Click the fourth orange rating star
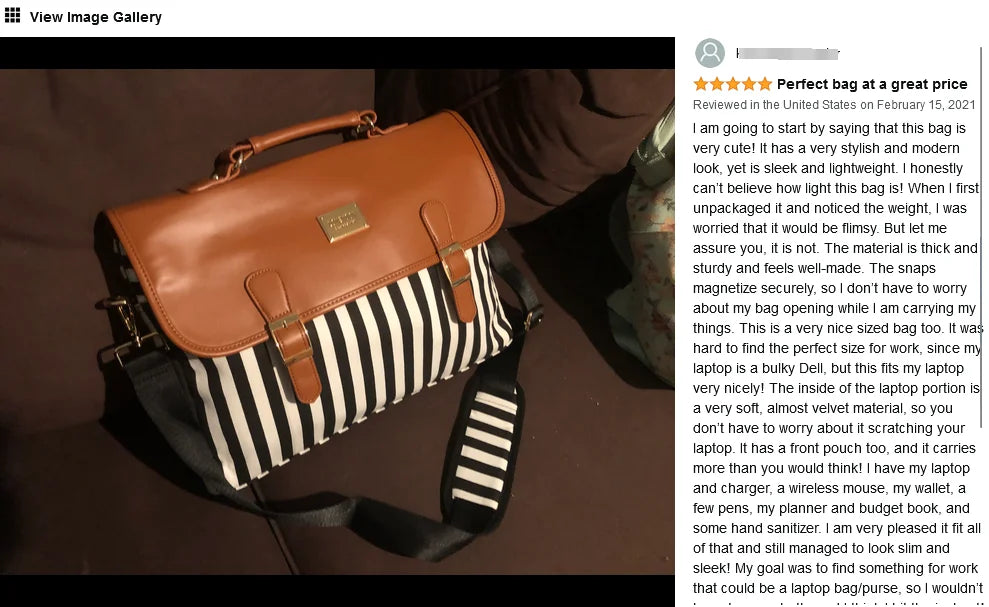 tap(749, 84)
